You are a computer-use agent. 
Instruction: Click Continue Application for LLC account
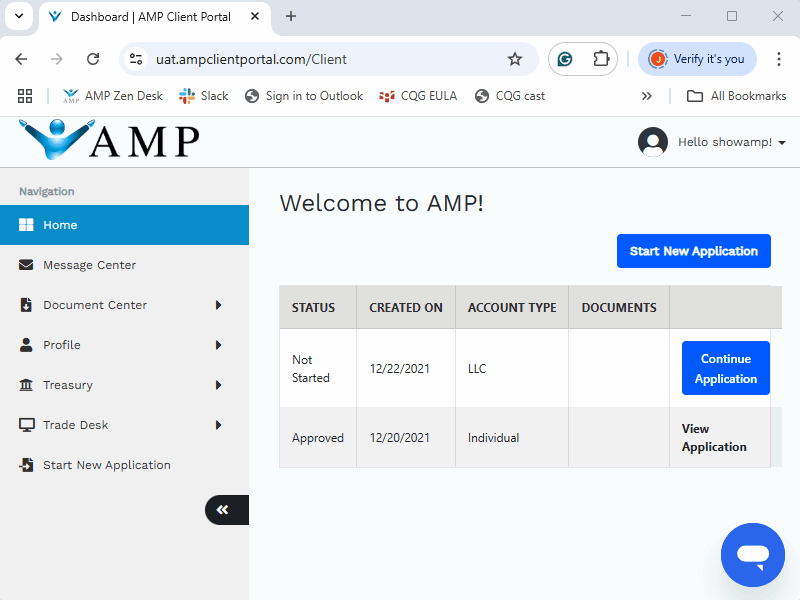coord(725,369)
